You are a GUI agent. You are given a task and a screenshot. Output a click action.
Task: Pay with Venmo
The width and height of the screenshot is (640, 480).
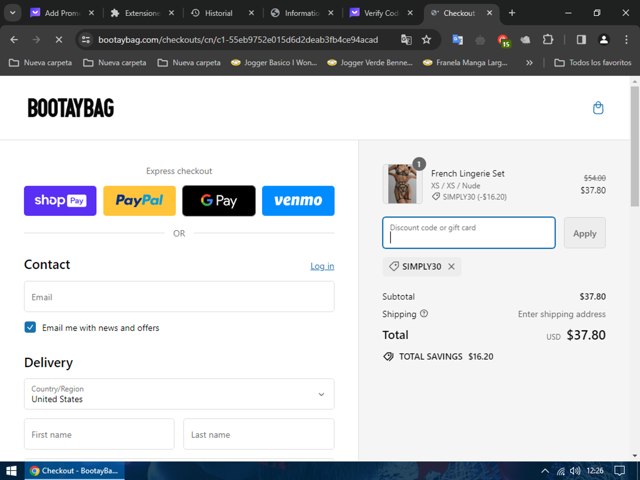(x=298, y=200)
